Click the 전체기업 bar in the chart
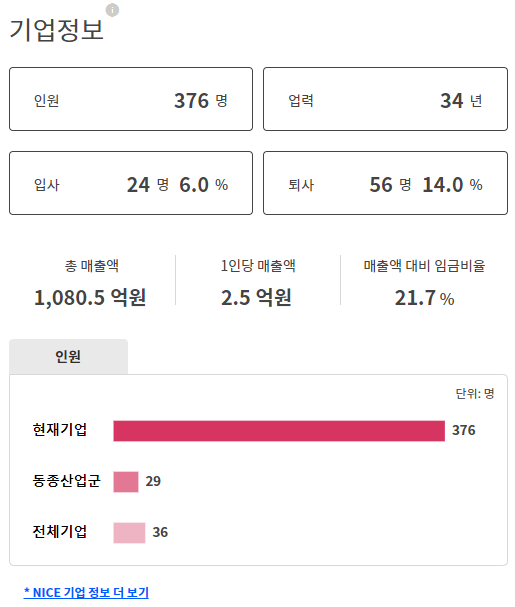 (x=129, y=533)
